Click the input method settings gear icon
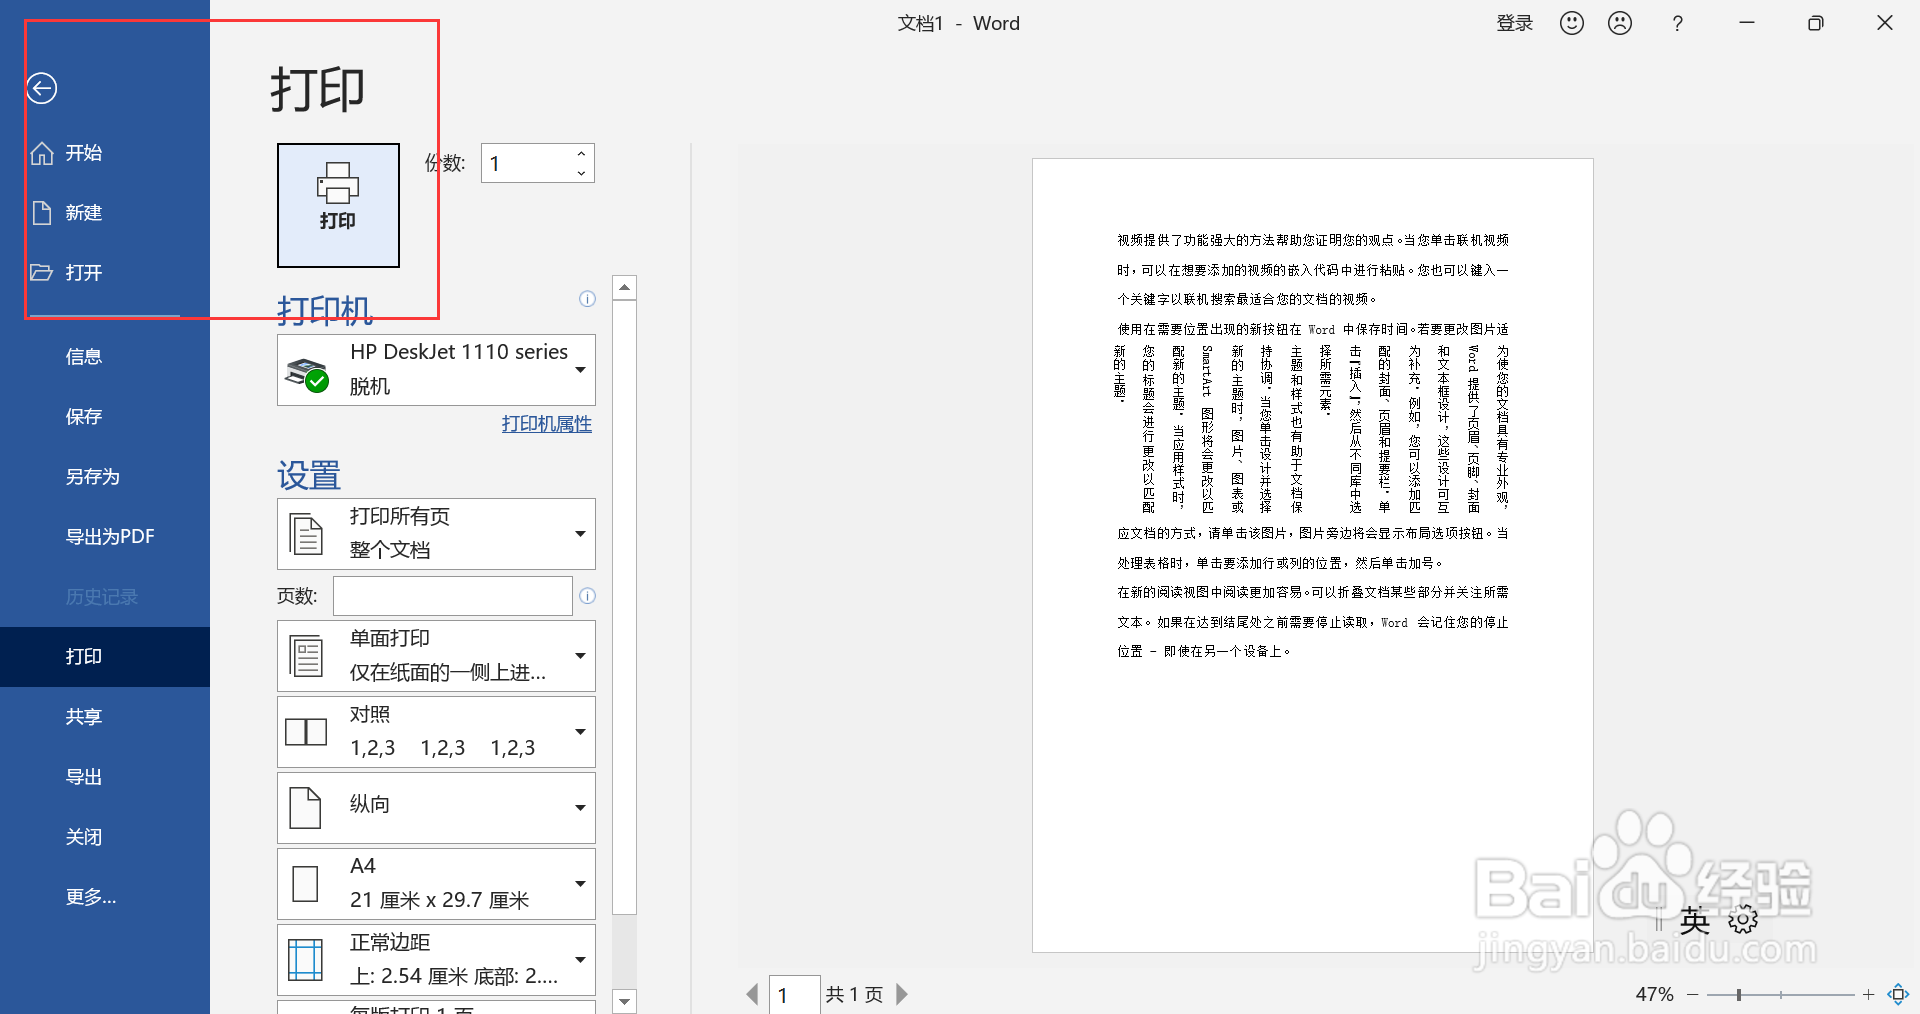The width and height of the screenshot is (1920, 1014). 1743,920
